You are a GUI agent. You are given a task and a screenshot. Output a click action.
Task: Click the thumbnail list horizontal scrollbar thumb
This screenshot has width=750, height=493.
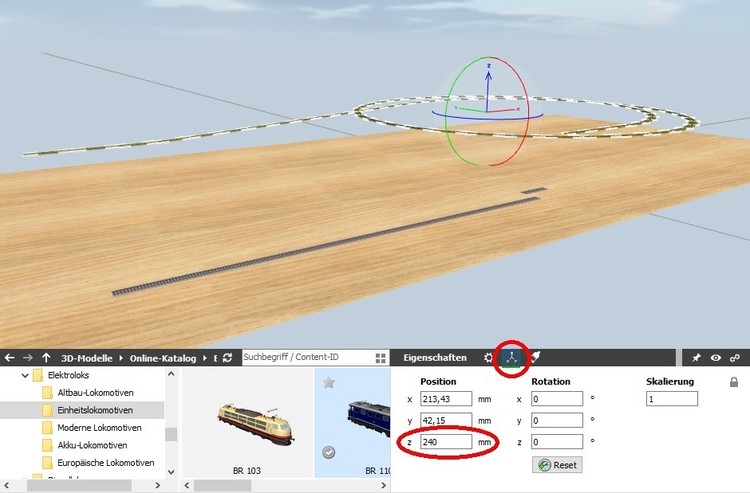pyautogui.click(x=222, y=485)
